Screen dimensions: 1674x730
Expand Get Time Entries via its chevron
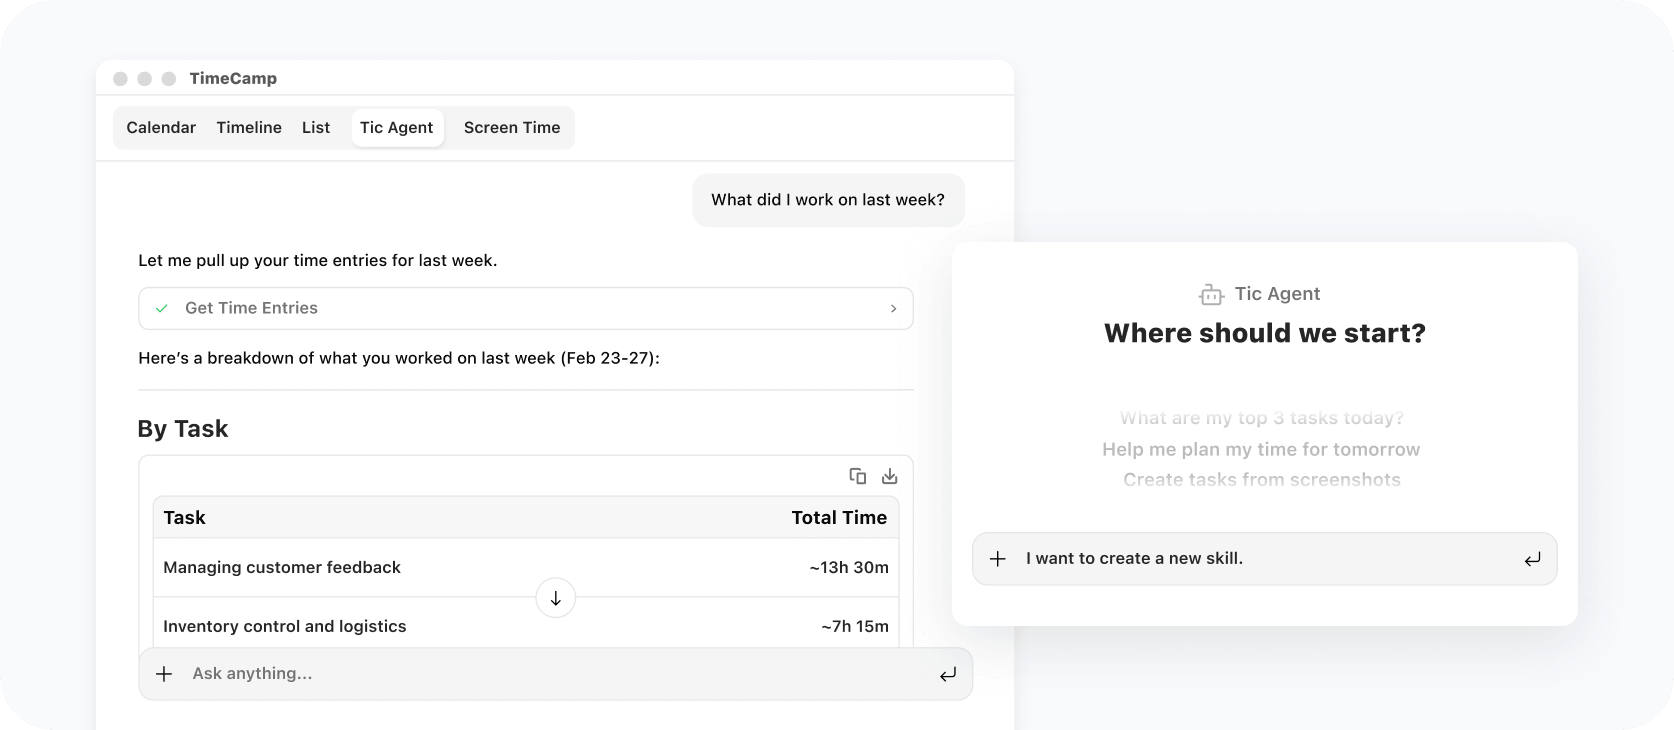[894, 309]
